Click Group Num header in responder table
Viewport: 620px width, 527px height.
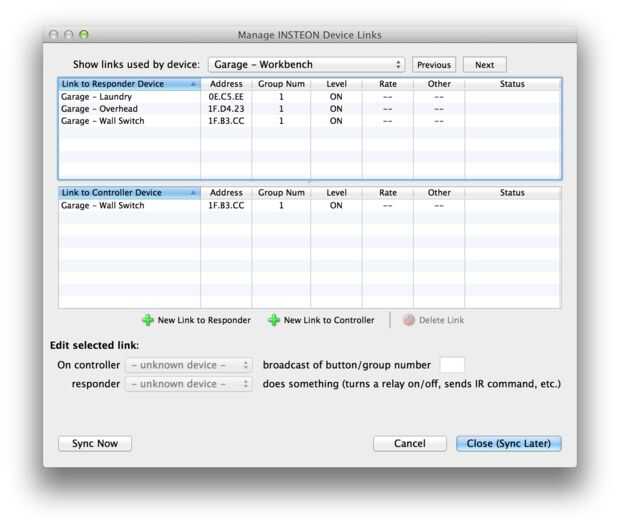281,84
